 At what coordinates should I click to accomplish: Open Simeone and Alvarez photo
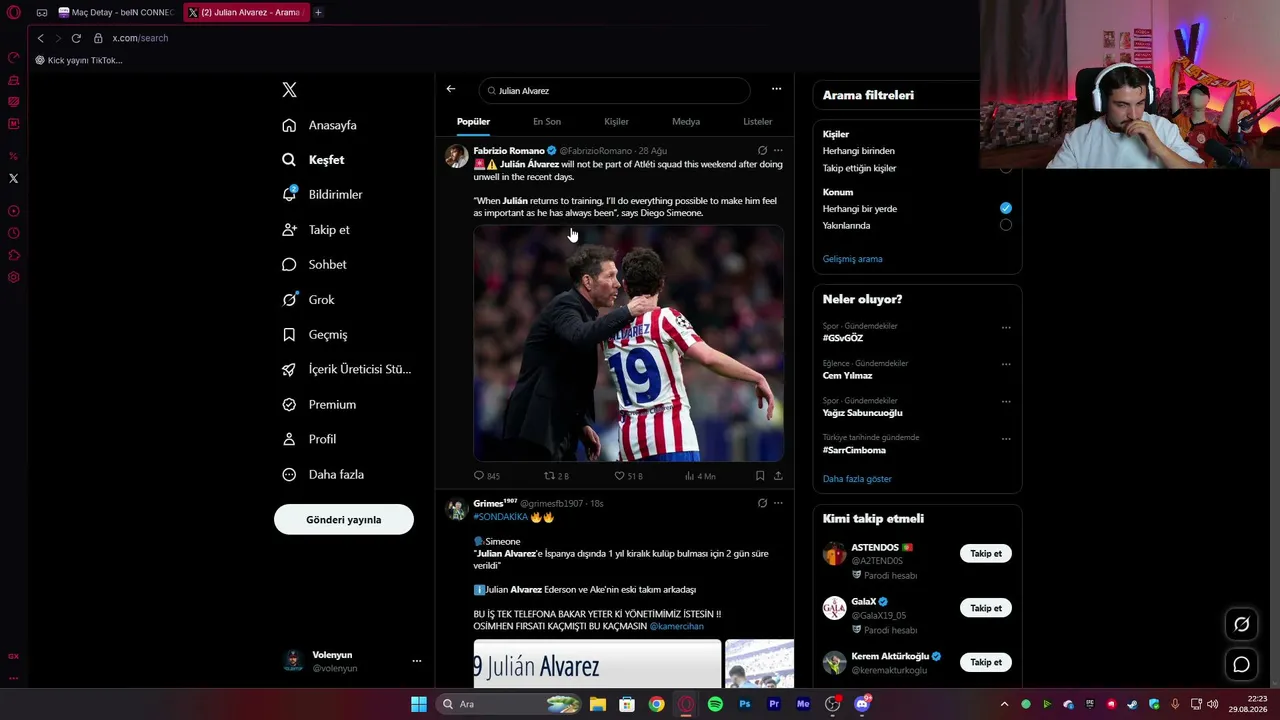pyautogui.click(x=628, y=343)
